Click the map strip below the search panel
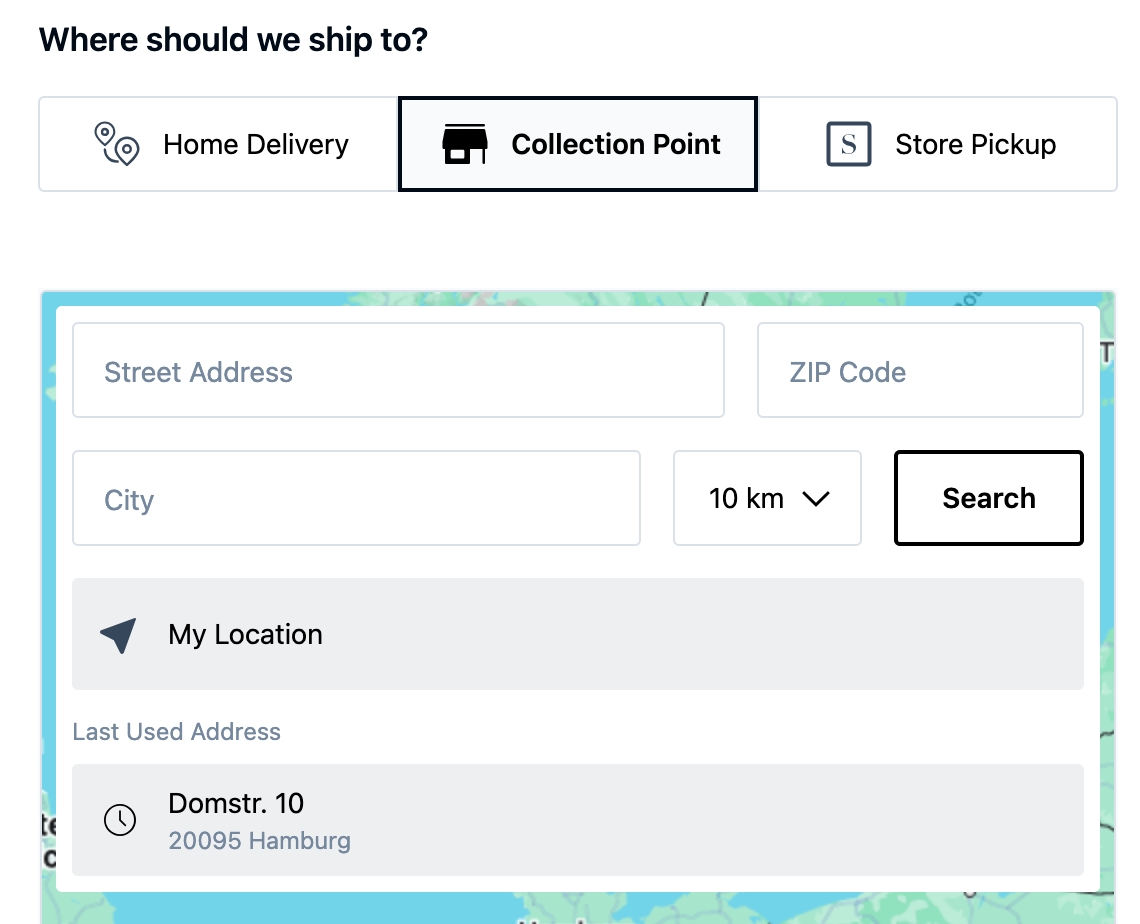 point(578,908)
